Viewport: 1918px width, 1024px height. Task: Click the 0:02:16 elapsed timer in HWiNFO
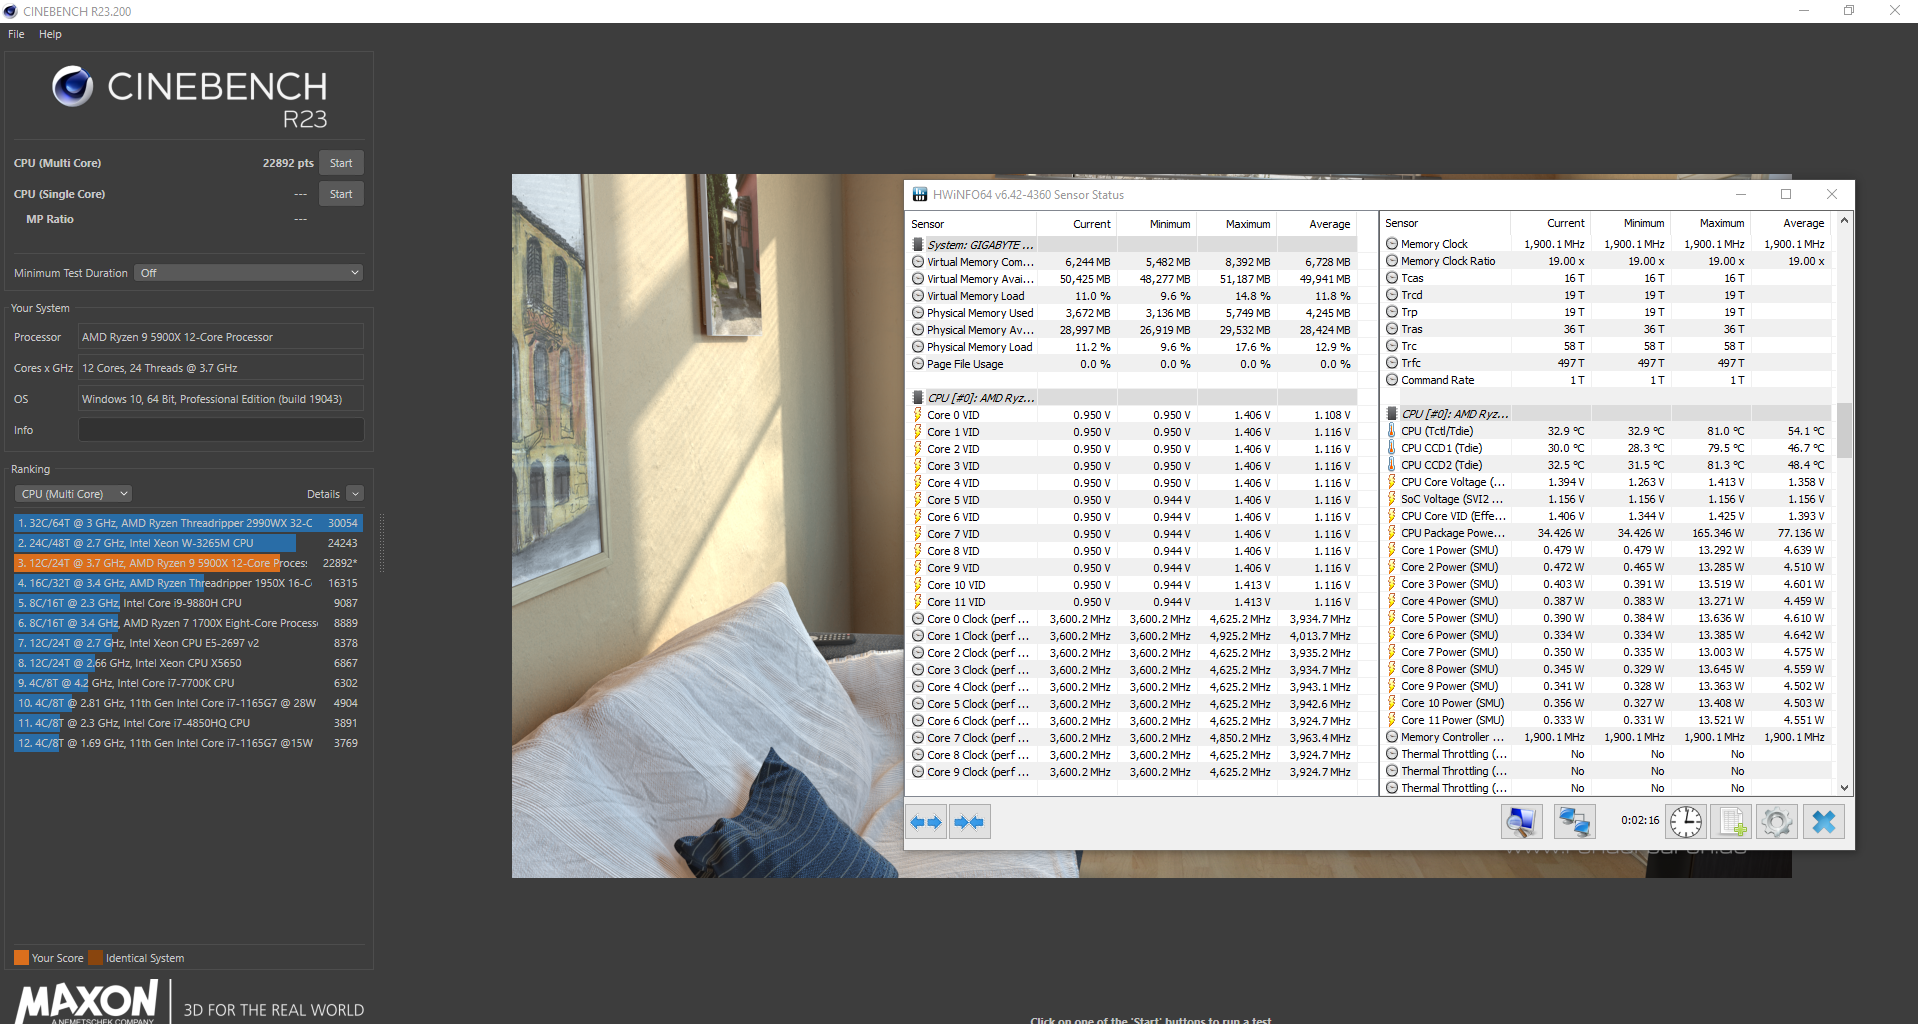[x=1640, y=820]
